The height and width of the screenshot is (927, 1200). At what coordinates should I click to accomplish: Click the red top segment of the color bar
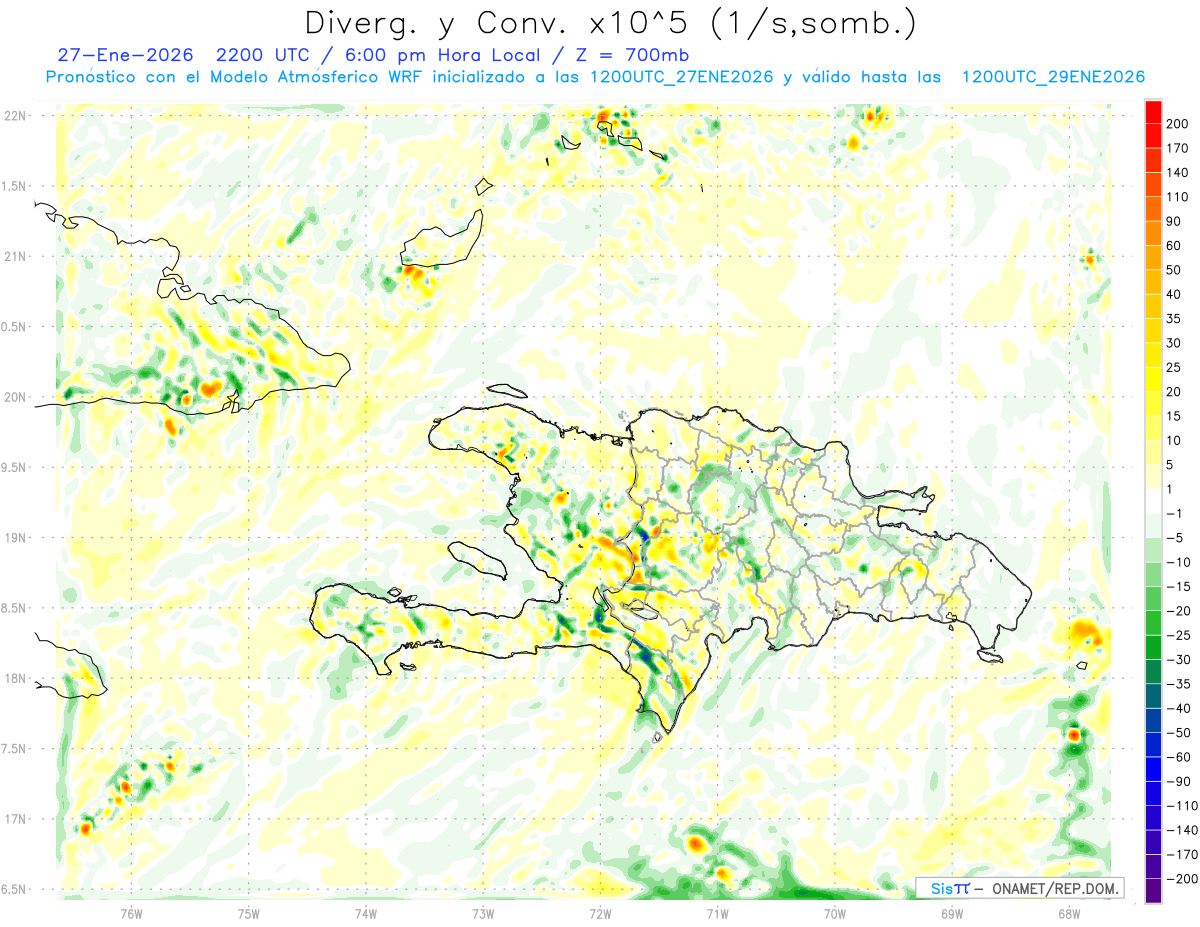(x=1153, y=111)
